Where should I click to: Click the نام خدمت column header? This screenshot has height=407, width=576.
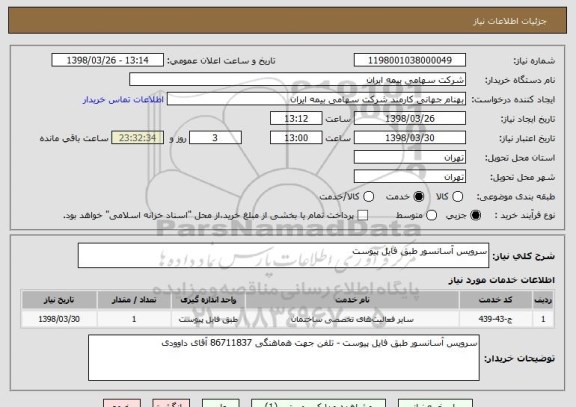352,300
